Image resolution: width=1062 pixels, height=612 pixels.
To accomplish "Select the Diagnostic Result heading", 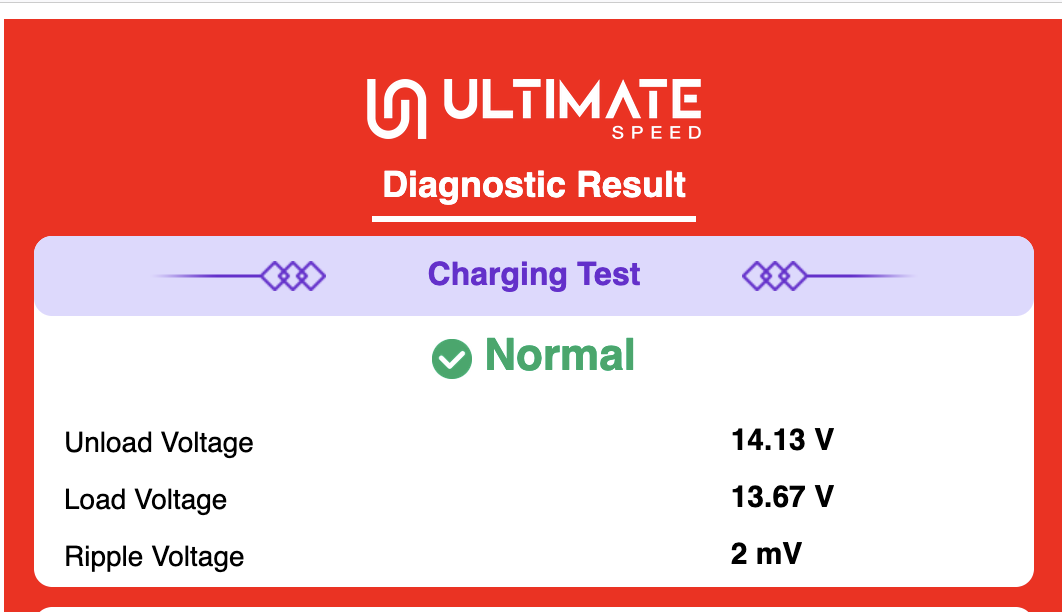I will tap(534, 185).
